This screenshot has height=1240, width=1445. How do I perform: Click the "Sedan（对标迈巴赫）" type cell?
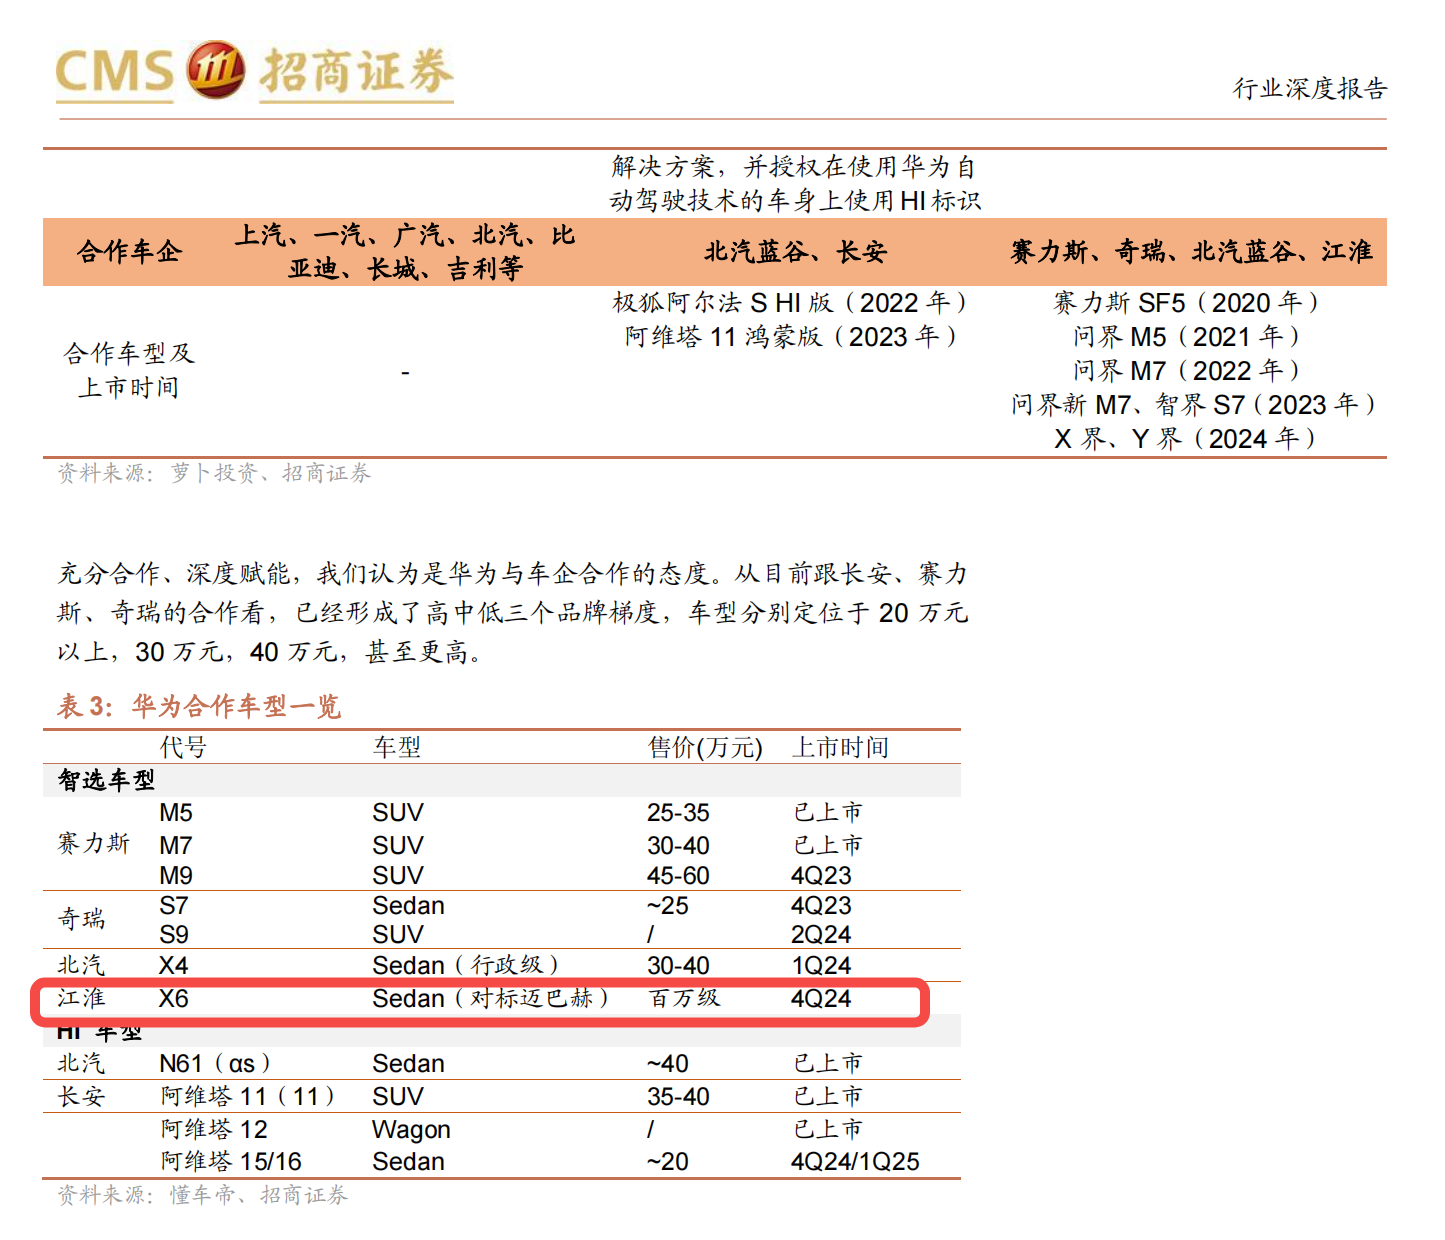(x=491, y=998)
